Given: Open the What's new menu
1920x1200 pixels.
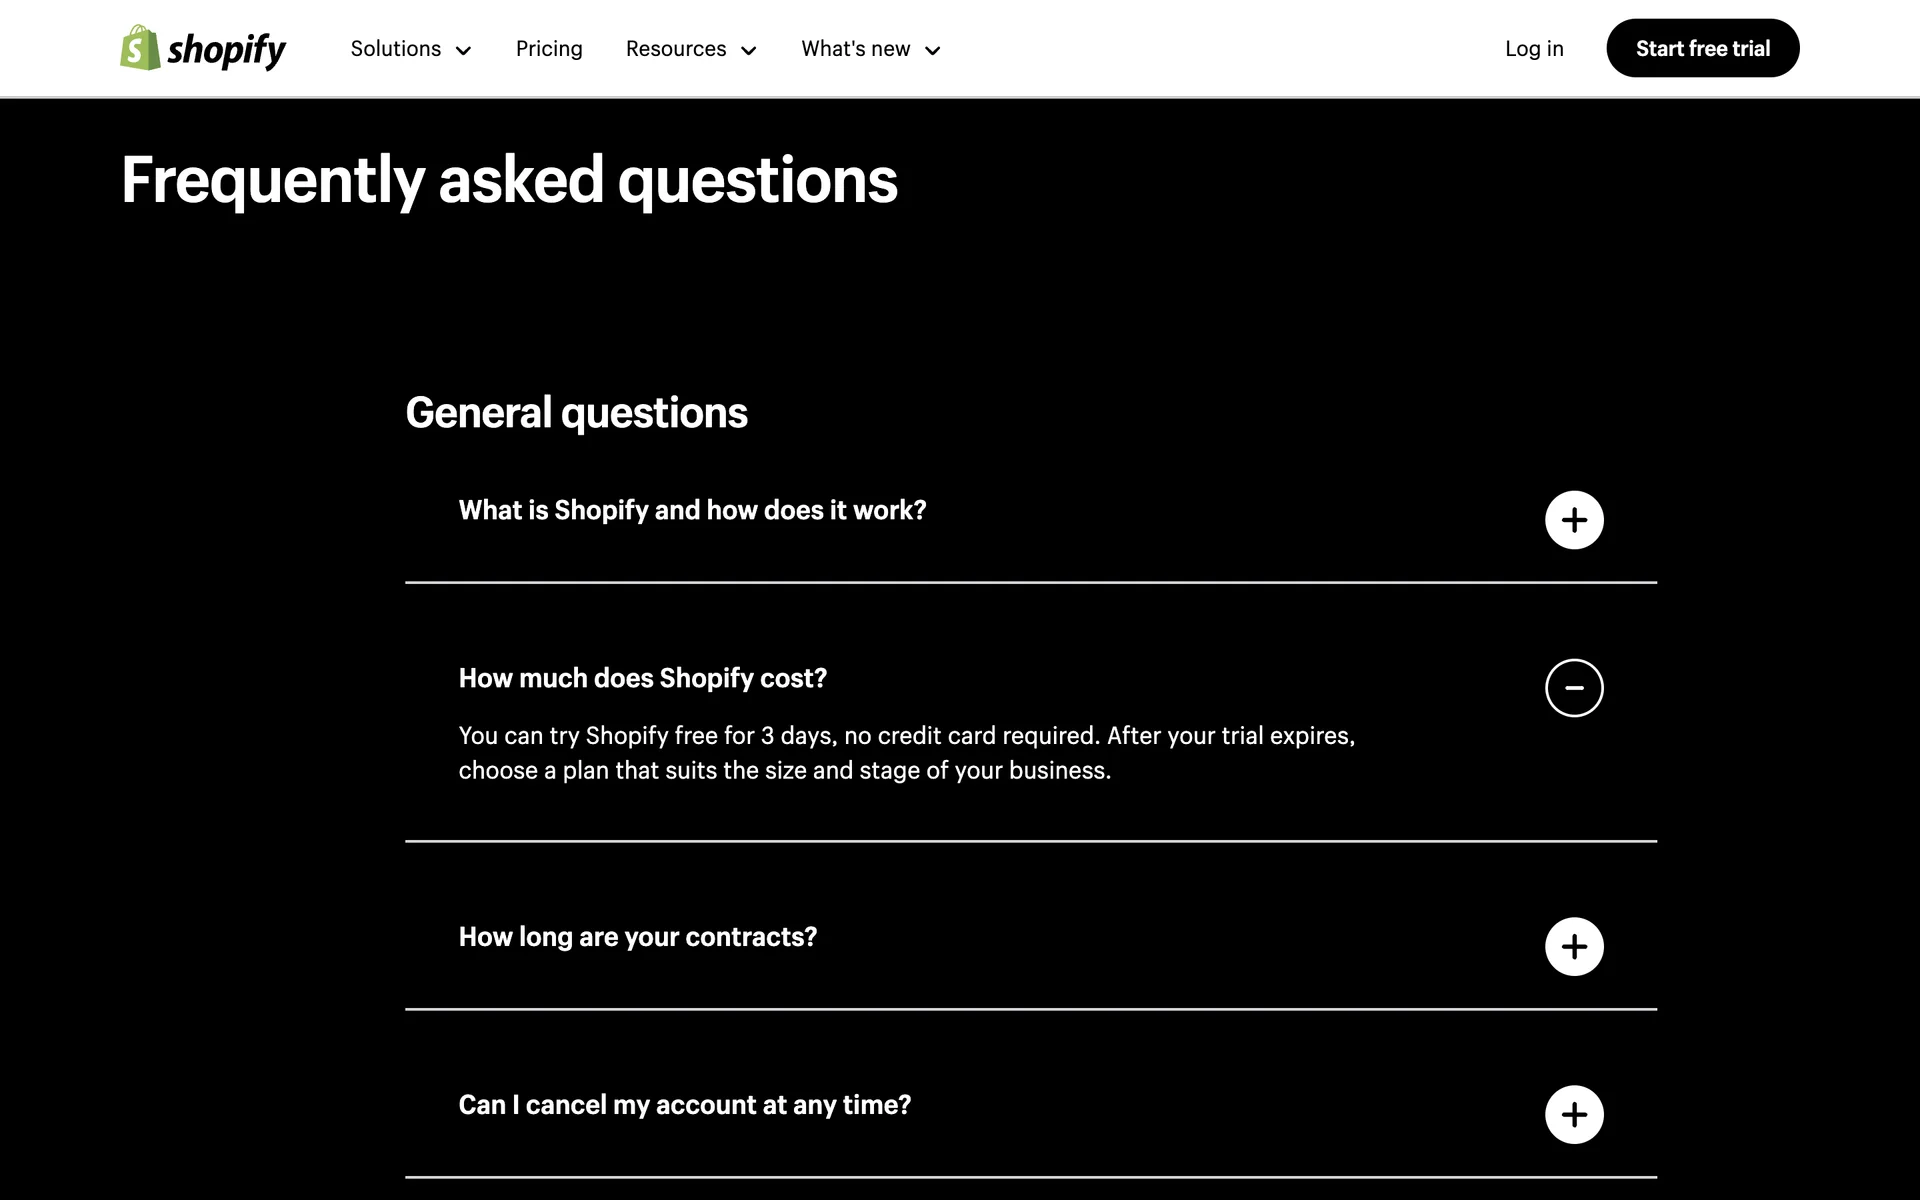Looking at the screenshot, I should (855, 49).
